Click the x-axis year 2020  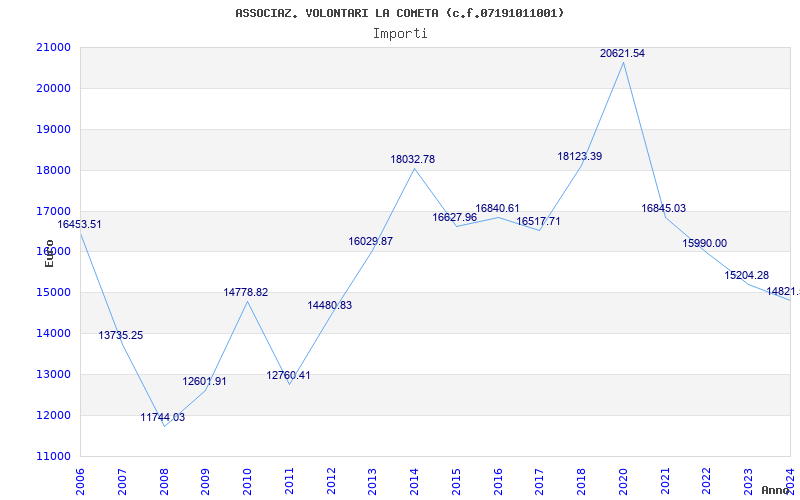pos(623,481)
